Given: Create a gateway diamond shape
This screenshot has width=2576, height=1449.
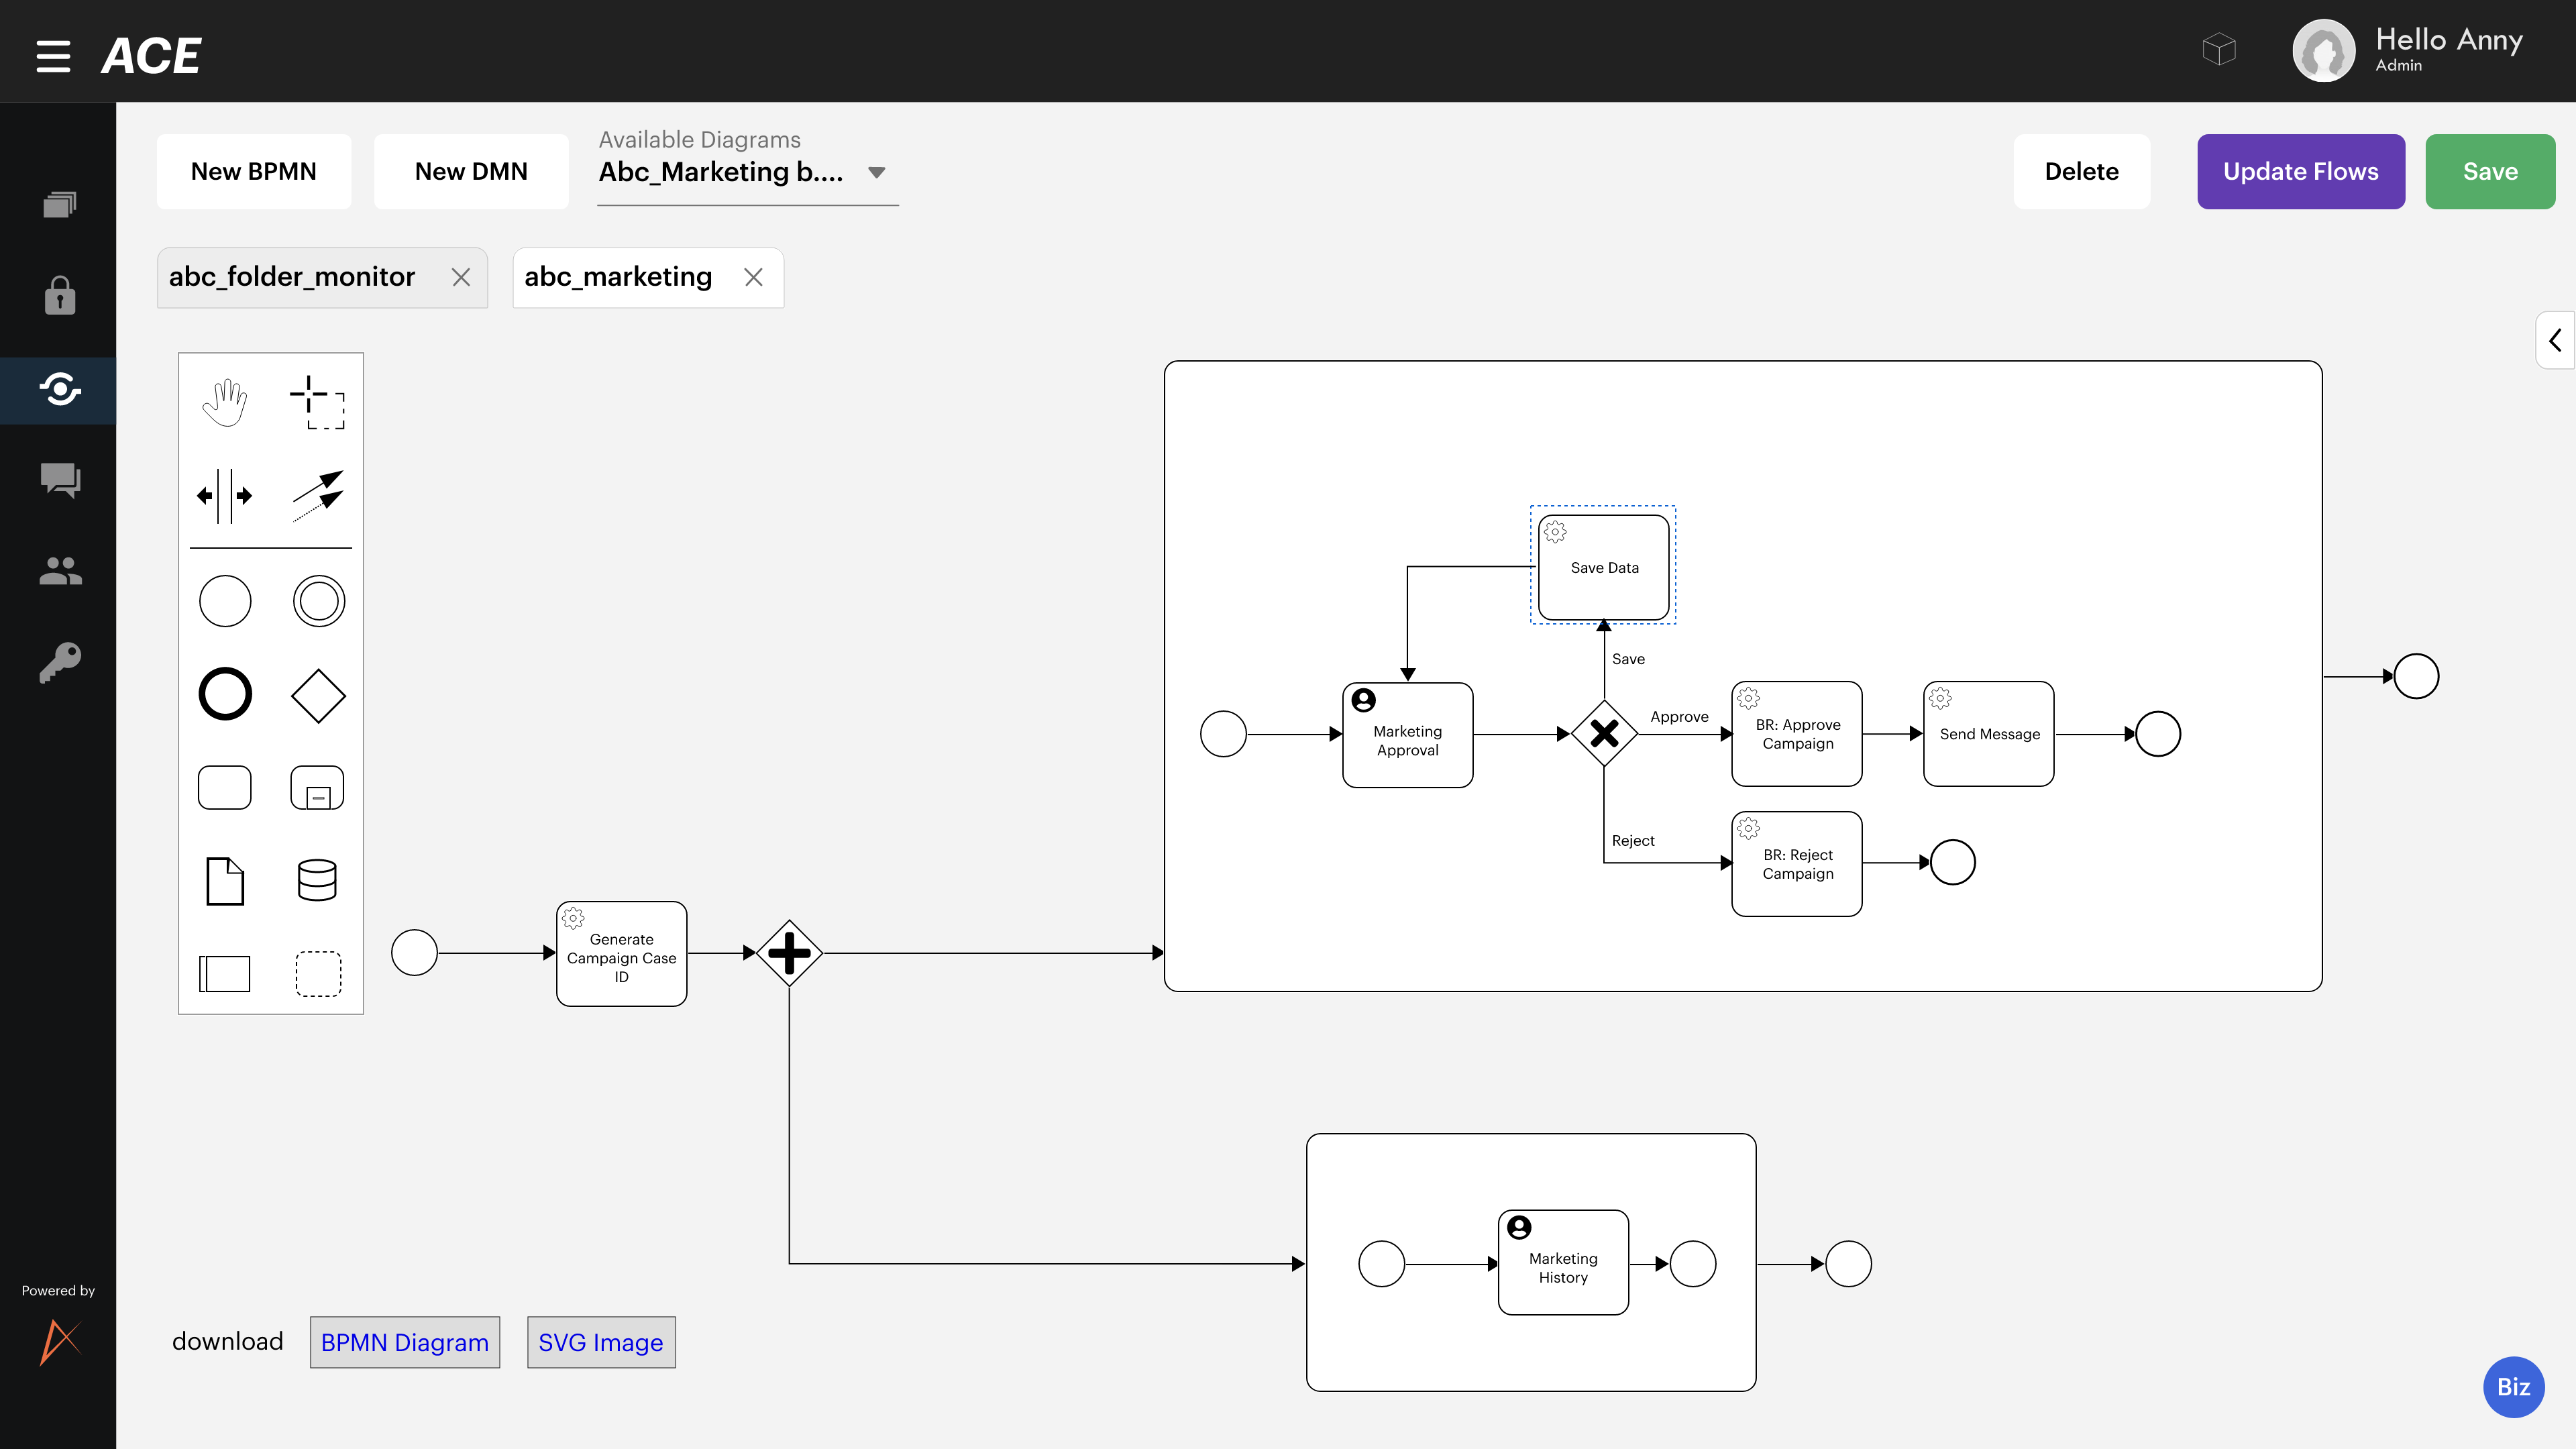Looking at the screenshot, I should point(317,695).
